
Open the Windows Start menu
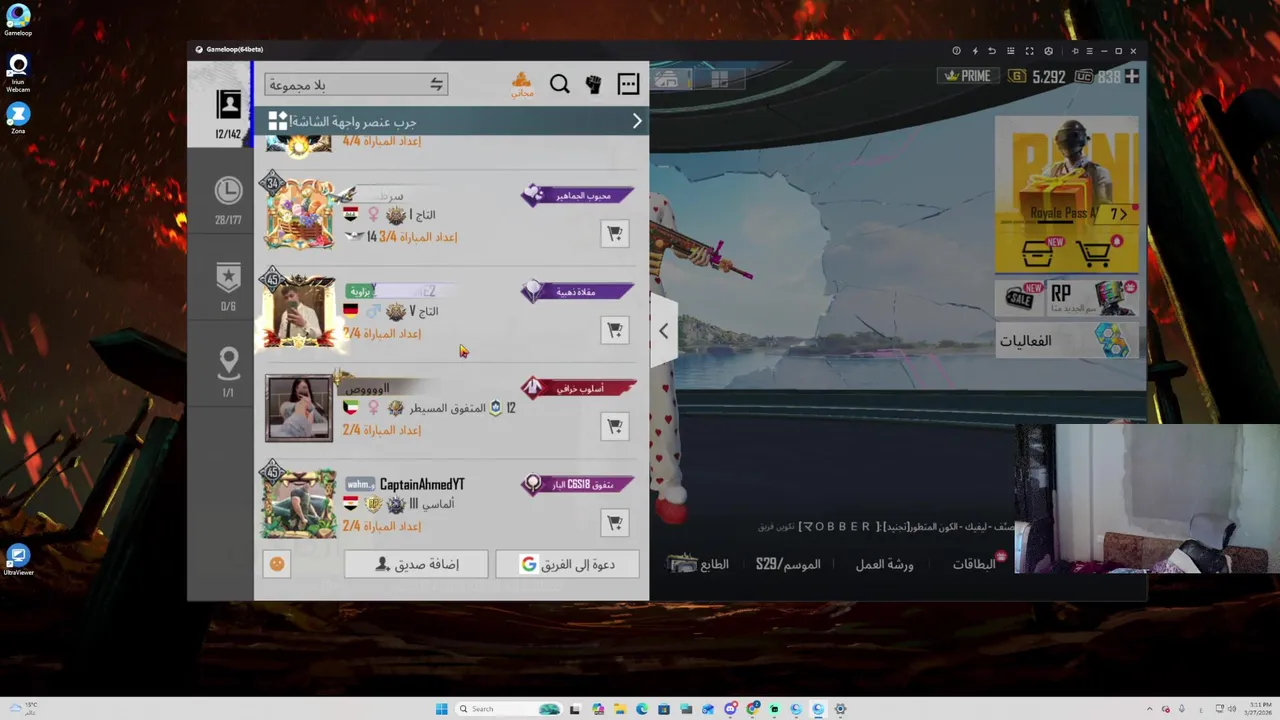441,709
